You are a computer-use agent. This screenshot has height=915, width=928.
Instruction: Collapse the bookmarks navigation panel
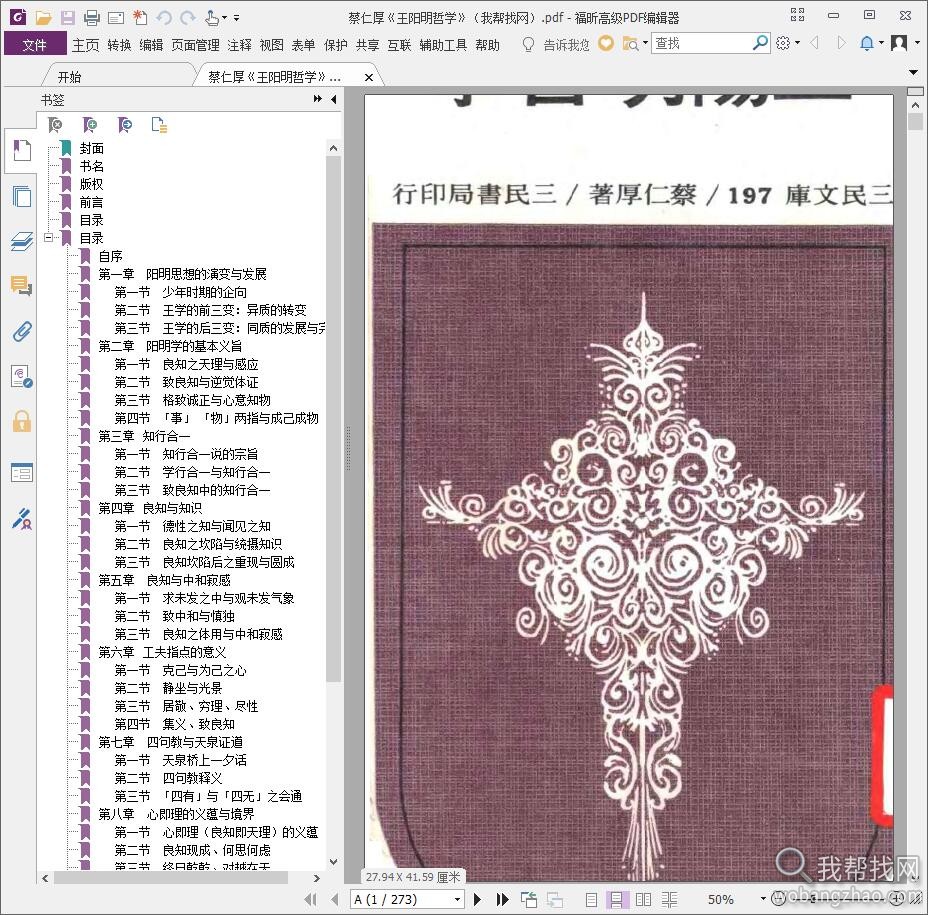(334, 99)
